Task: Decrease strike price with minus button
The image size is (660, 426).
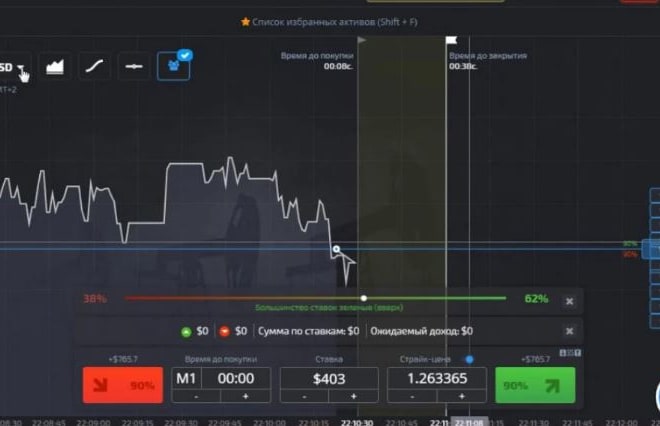Action: point(412,396)
